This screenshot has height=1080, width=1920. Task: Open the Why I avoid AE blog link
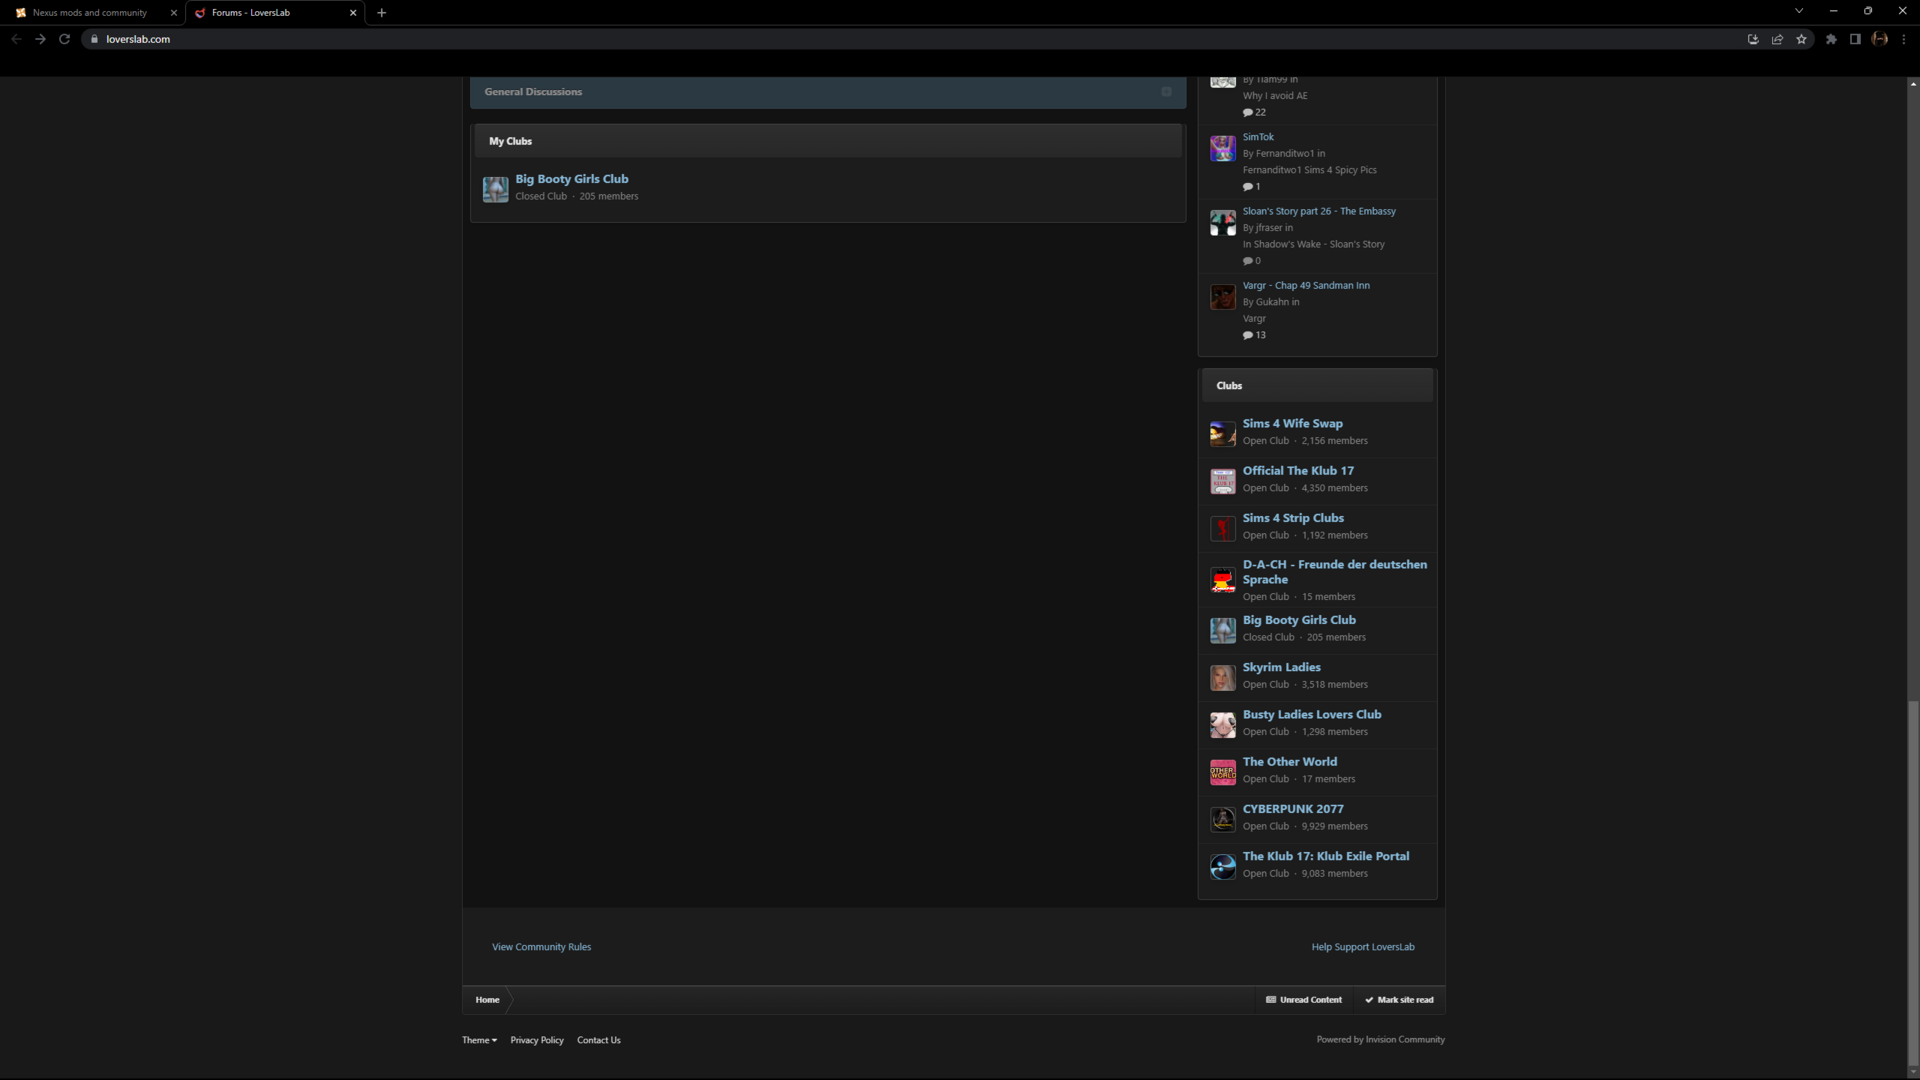tap(1275, 96)
